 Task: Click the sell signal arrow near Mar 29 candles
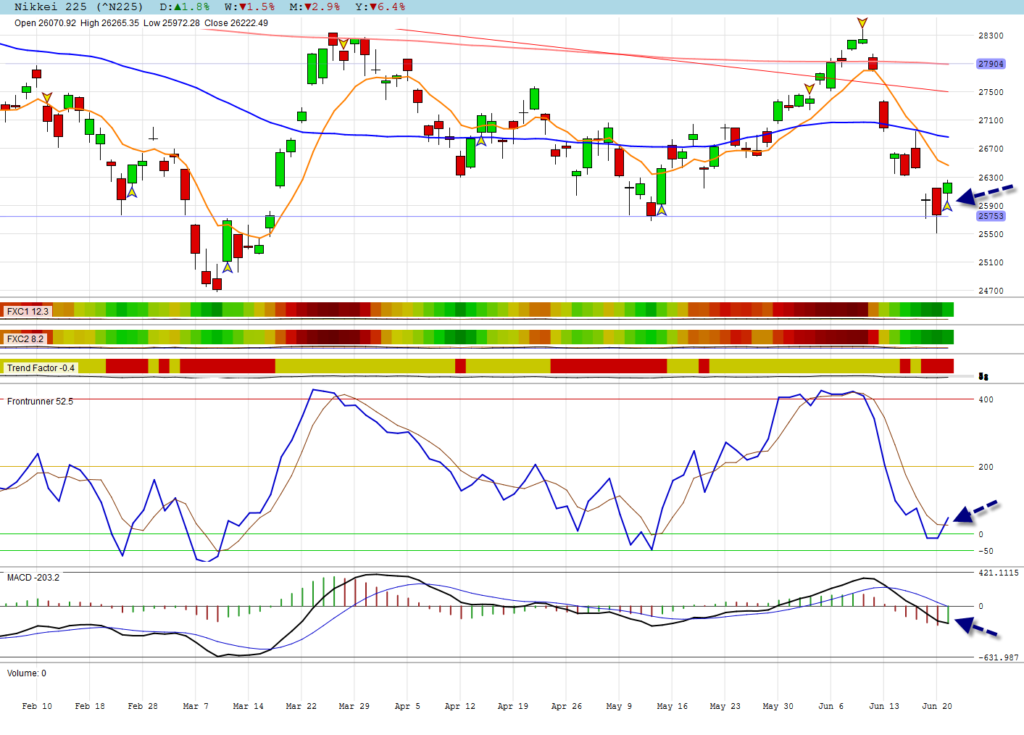pyautogui.click(x=344, y=44)
